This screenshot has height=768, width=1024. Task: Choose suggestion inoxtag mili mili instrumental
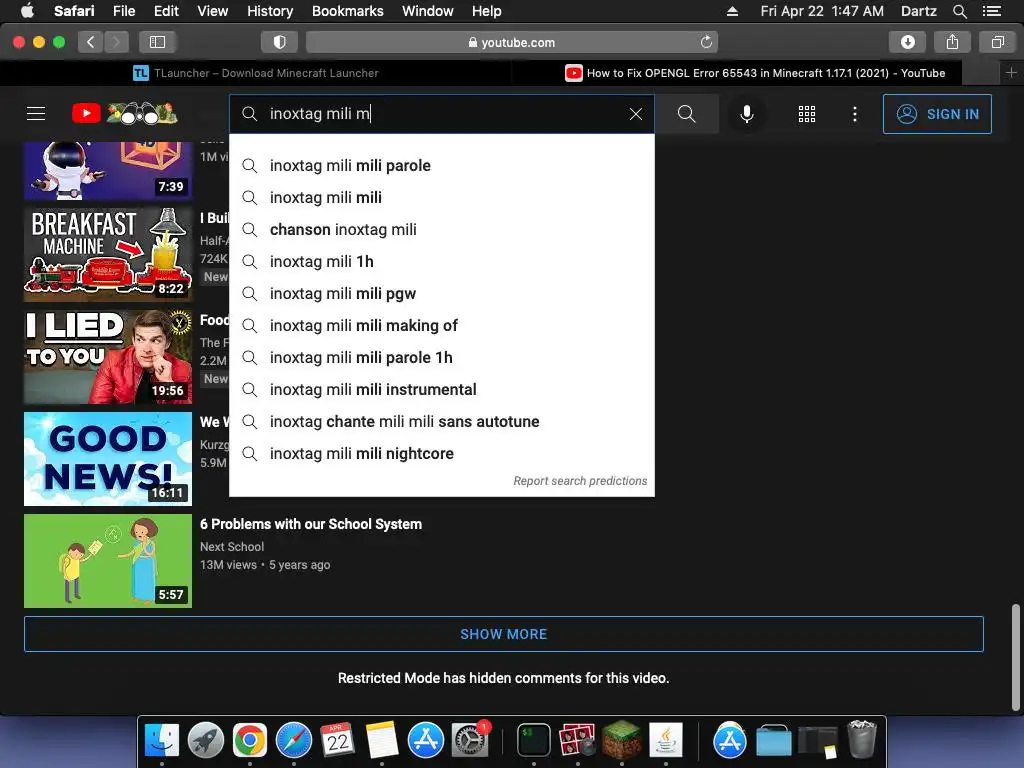tap(441, 390)
